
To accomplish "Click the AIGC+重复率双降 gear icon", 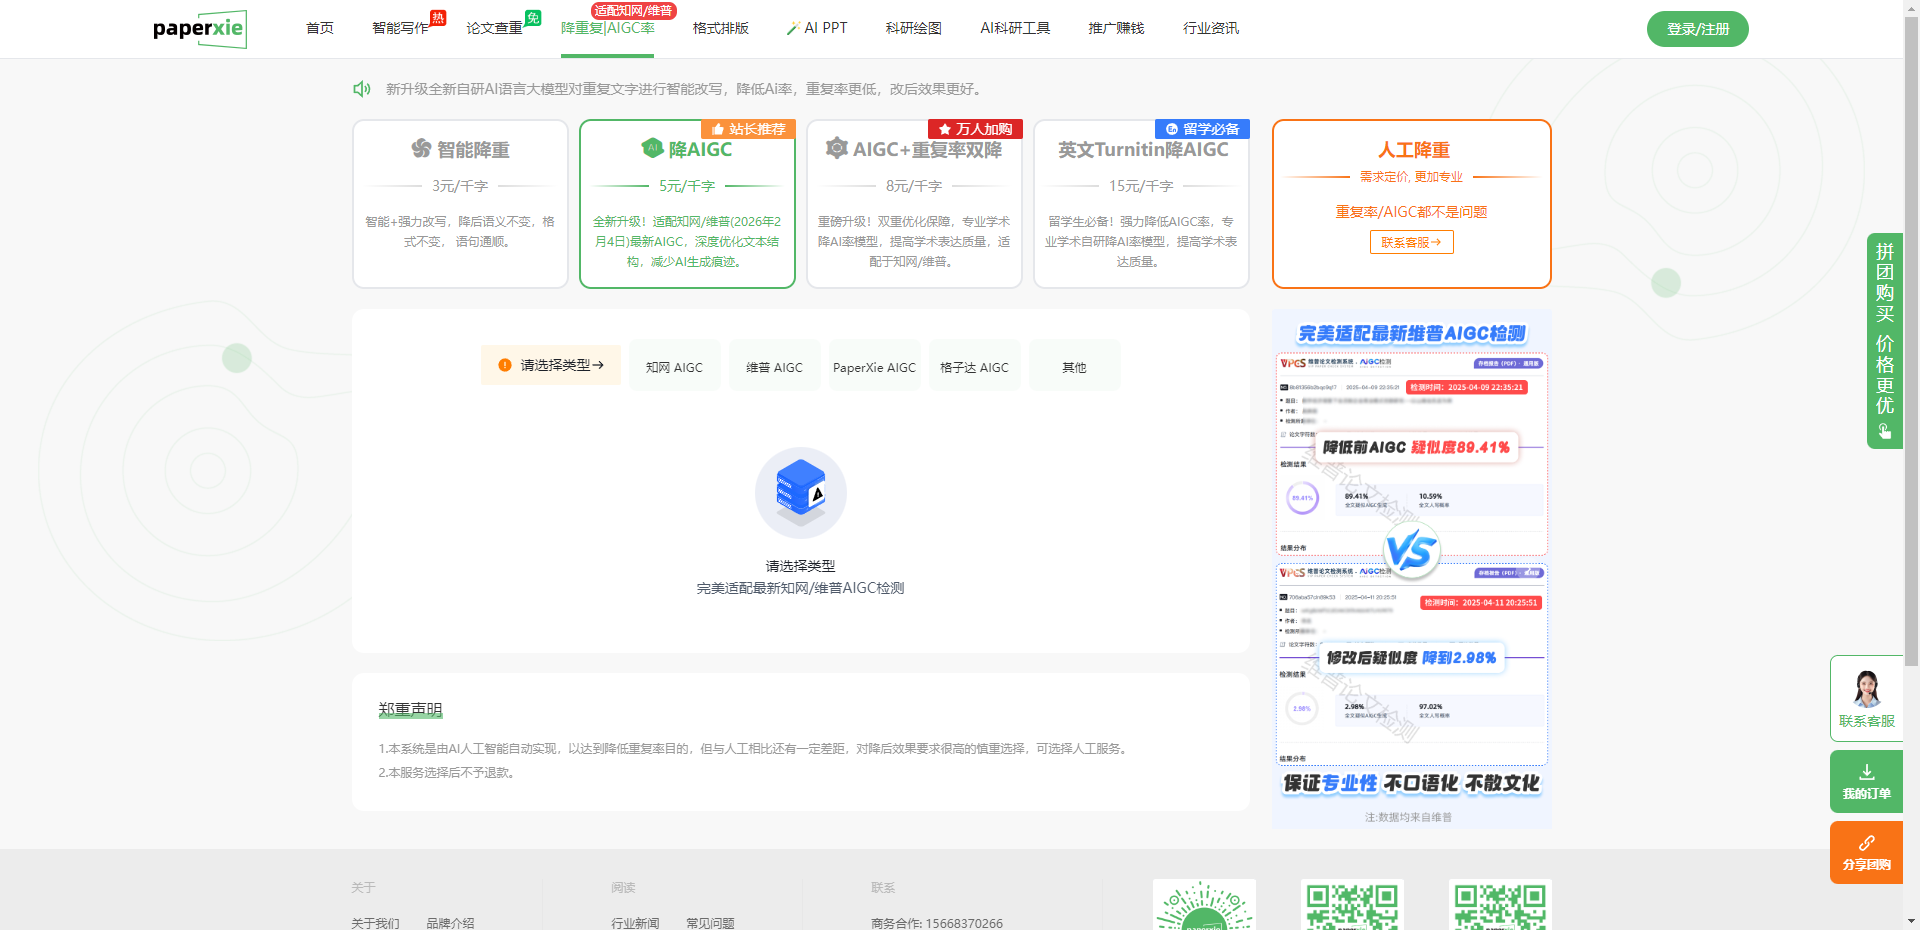I will (x=837, y=148).
